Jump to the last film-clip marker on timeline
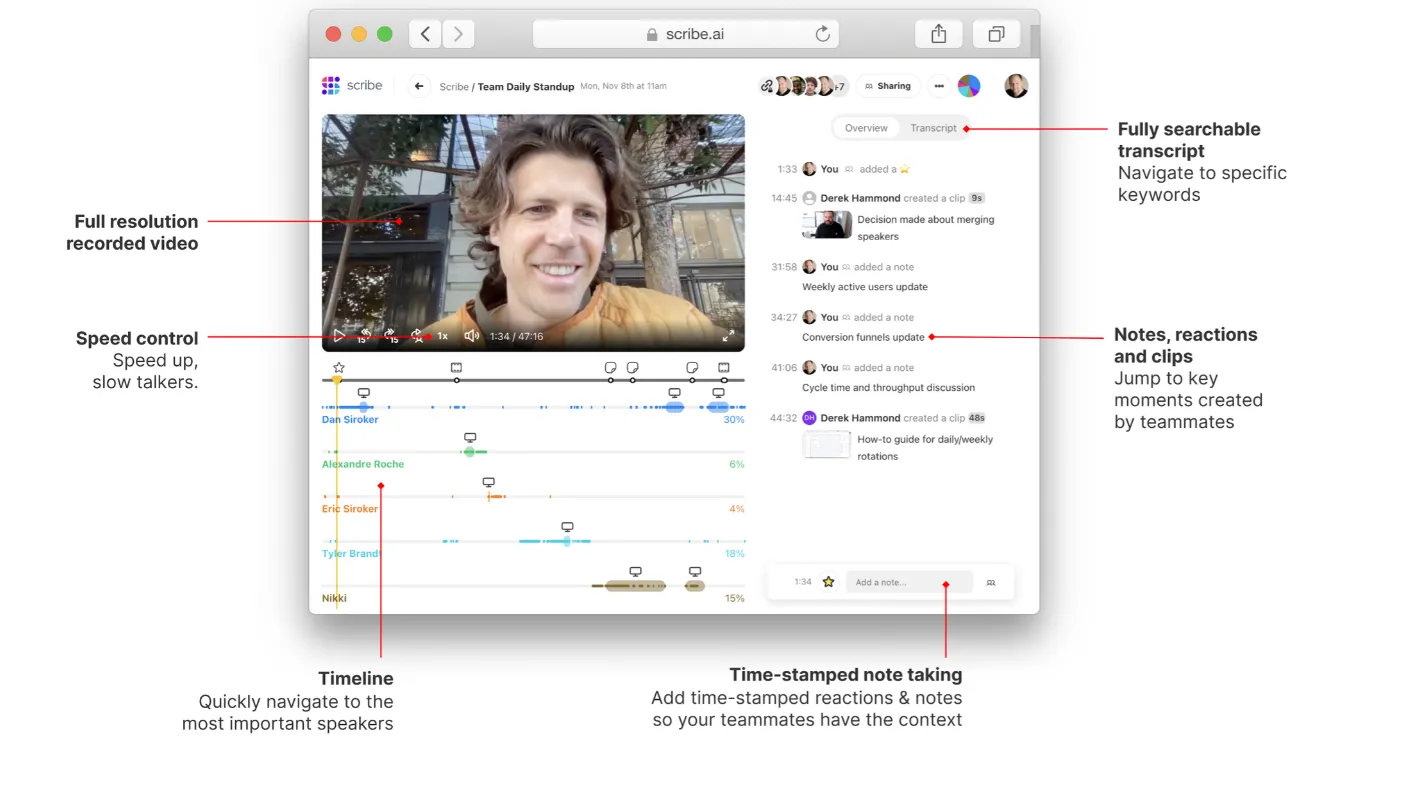 click(x=723, y=368)
